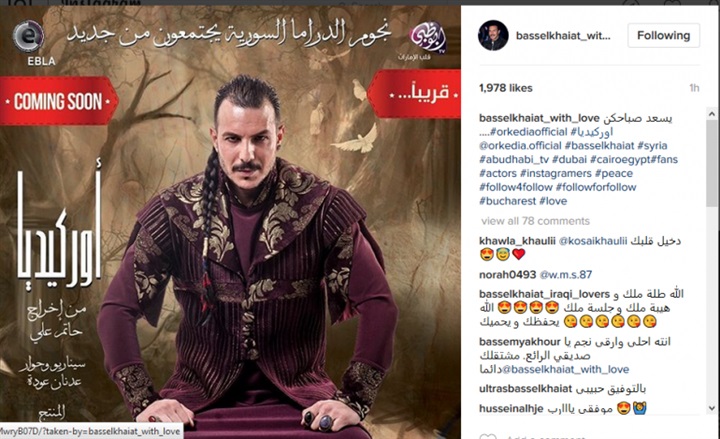Open the basselkhaiat_wit... username in the header
Viewport: 720px width, 439px height.
(563, 36)
